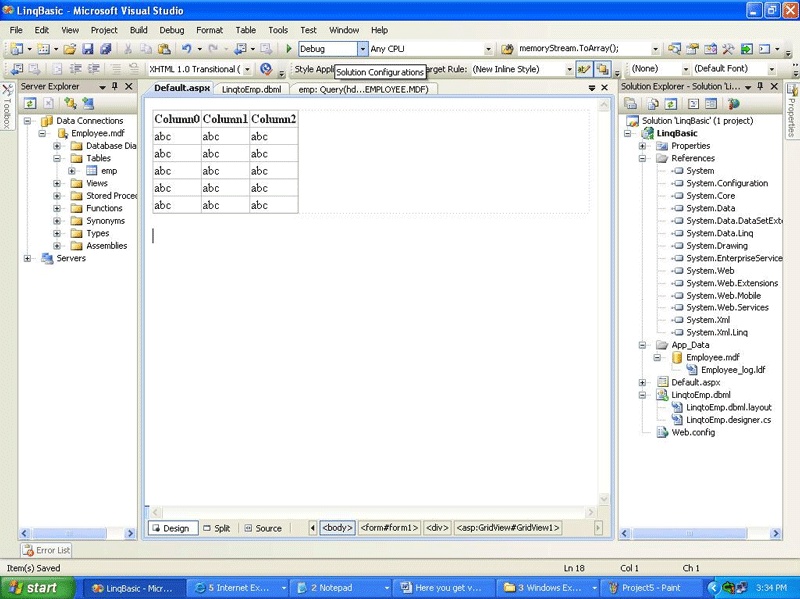The height and width of the screenshot is (599, 800).
Task: Click Refresh icon in Server Explorer
Action: (x=30, y=103)
